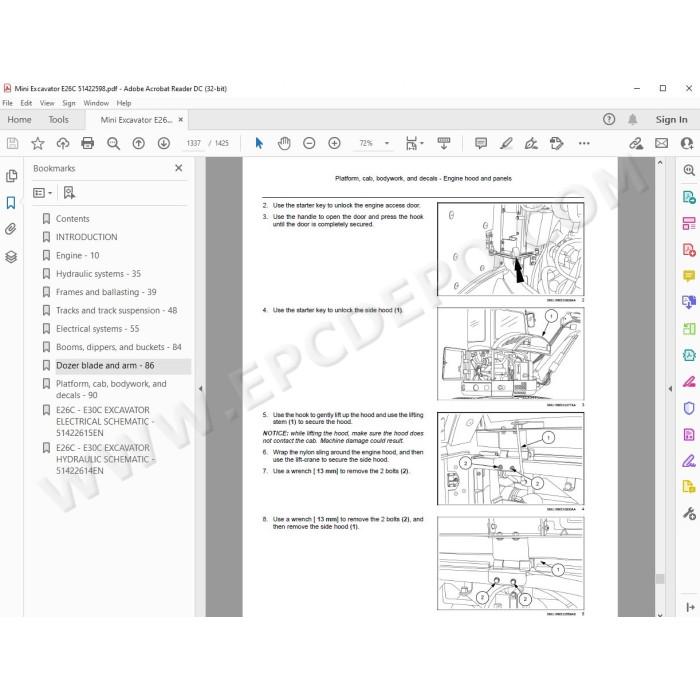This screenshot has width=700, height=700.
Task: Switch to the Tools tab
Action: (58, 120)
